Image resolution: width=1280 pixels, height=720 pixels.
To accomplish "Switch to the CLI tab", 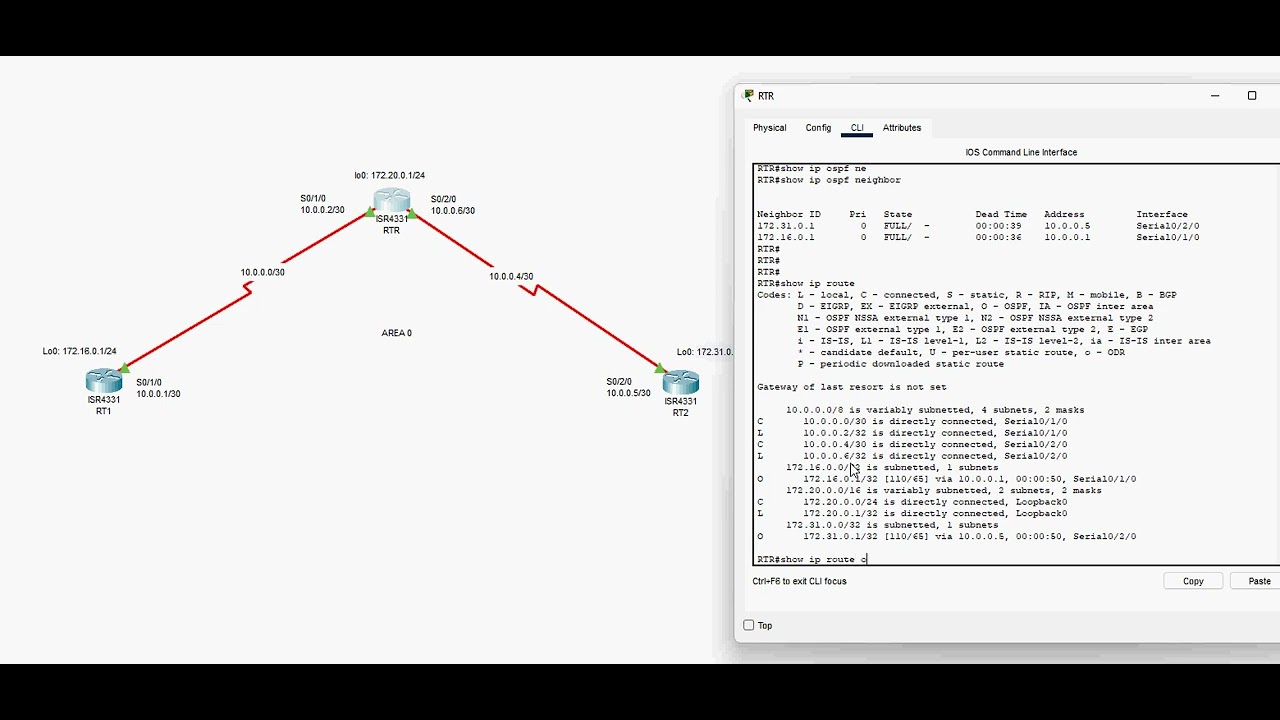I will click(x=857, y=128).
